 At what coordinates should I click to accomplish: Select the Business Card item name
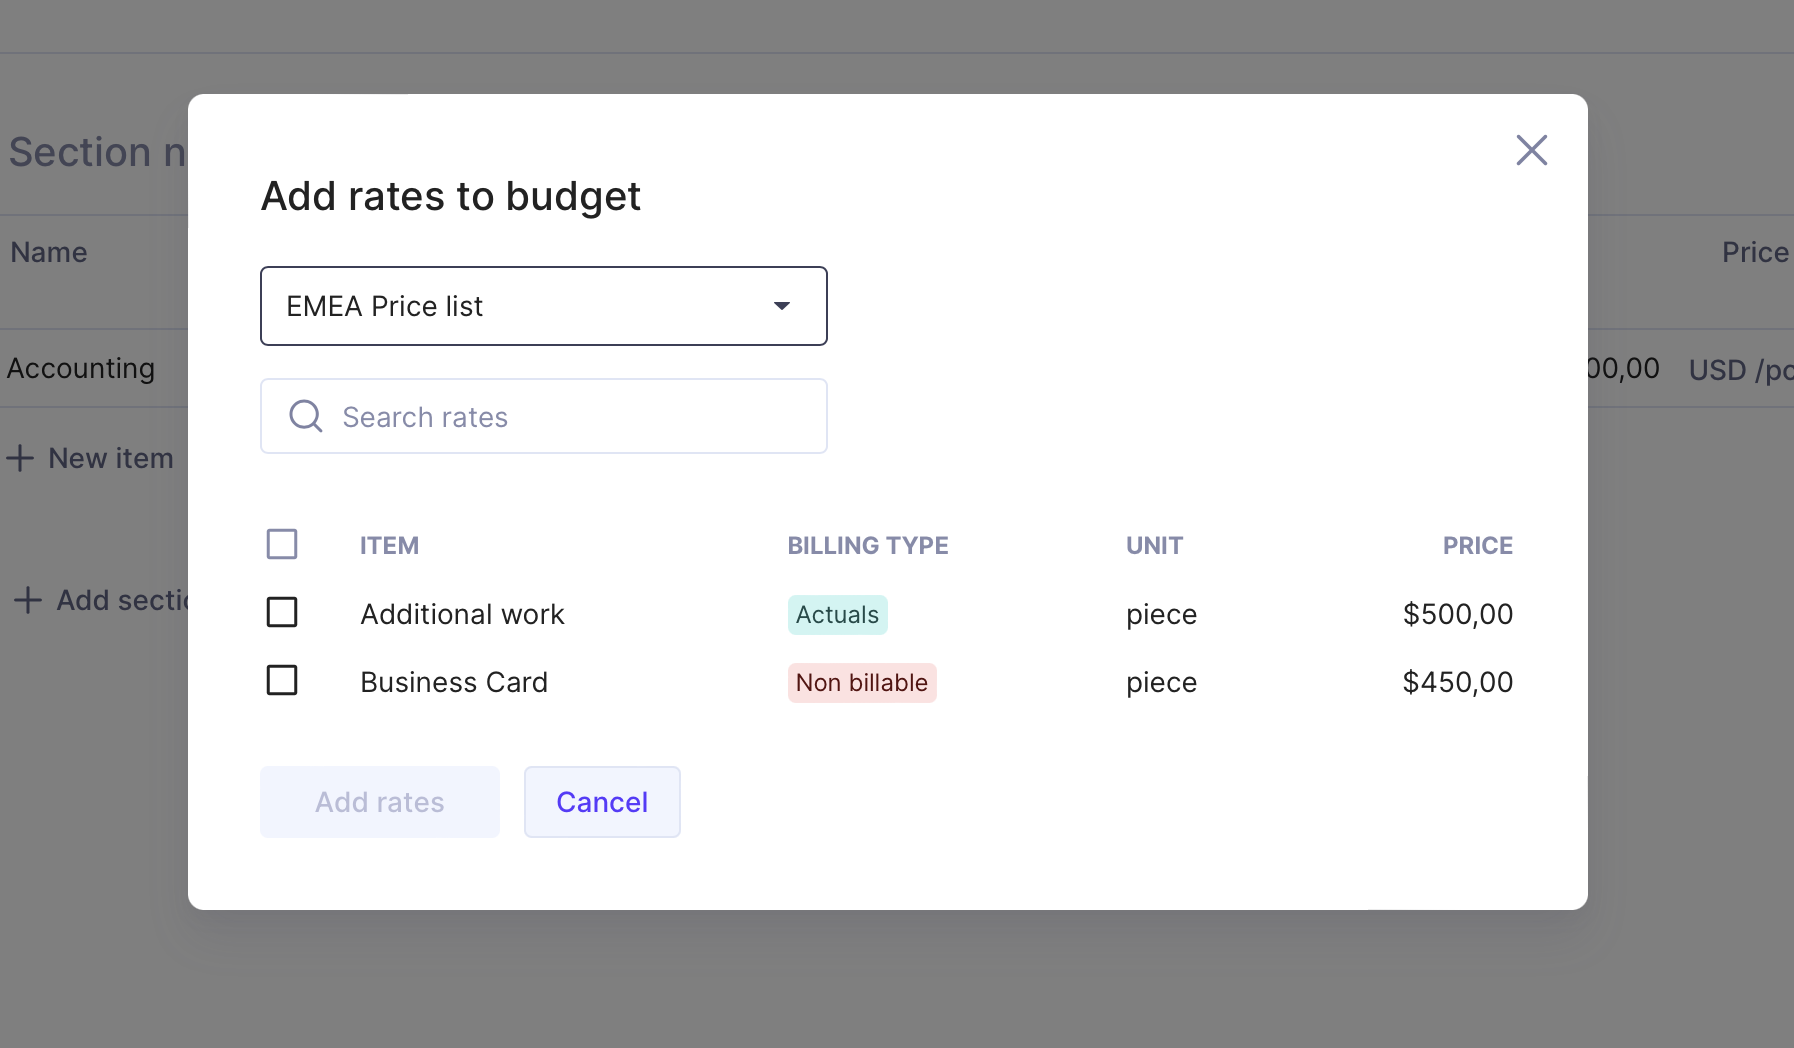point(454,682)
